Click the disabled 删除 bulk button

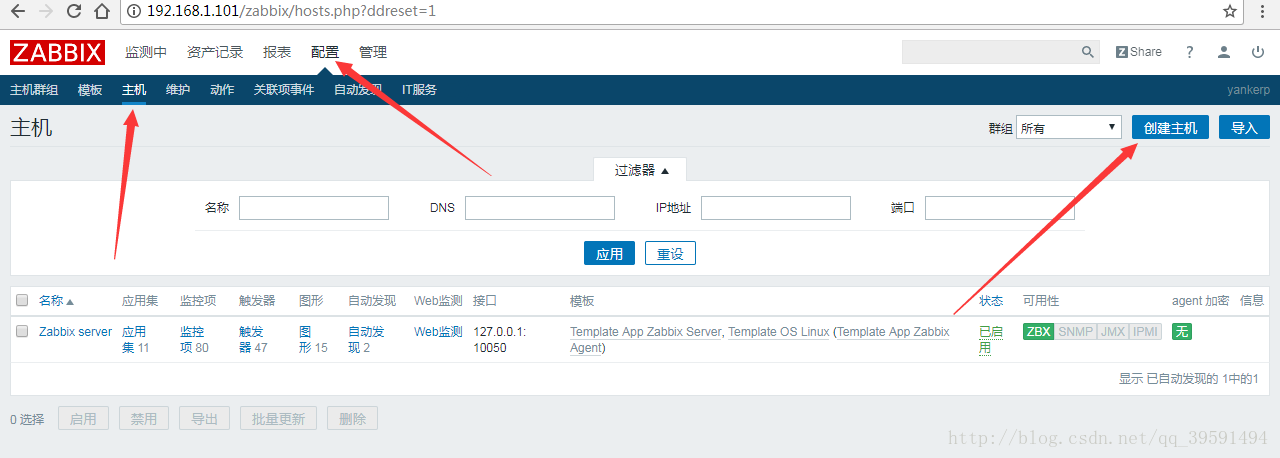pos(352,418)
